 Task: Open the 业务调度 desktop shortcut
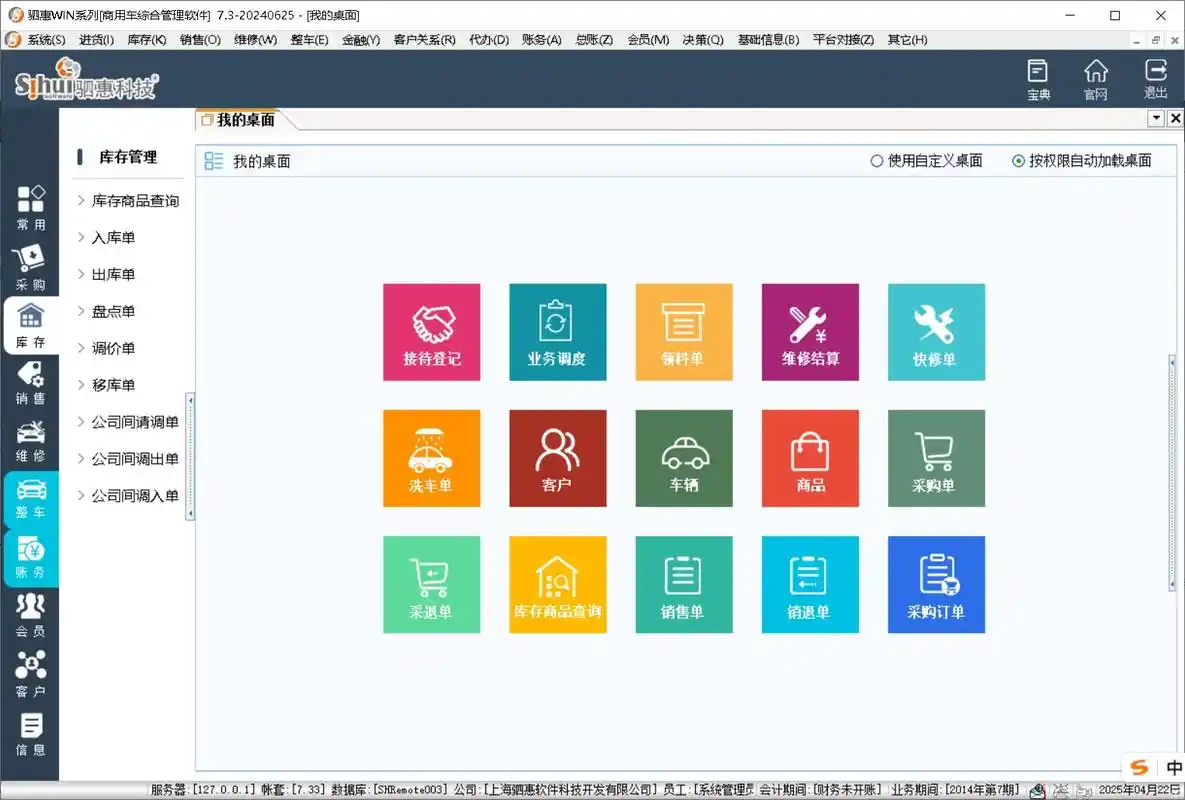pos(557,331)
